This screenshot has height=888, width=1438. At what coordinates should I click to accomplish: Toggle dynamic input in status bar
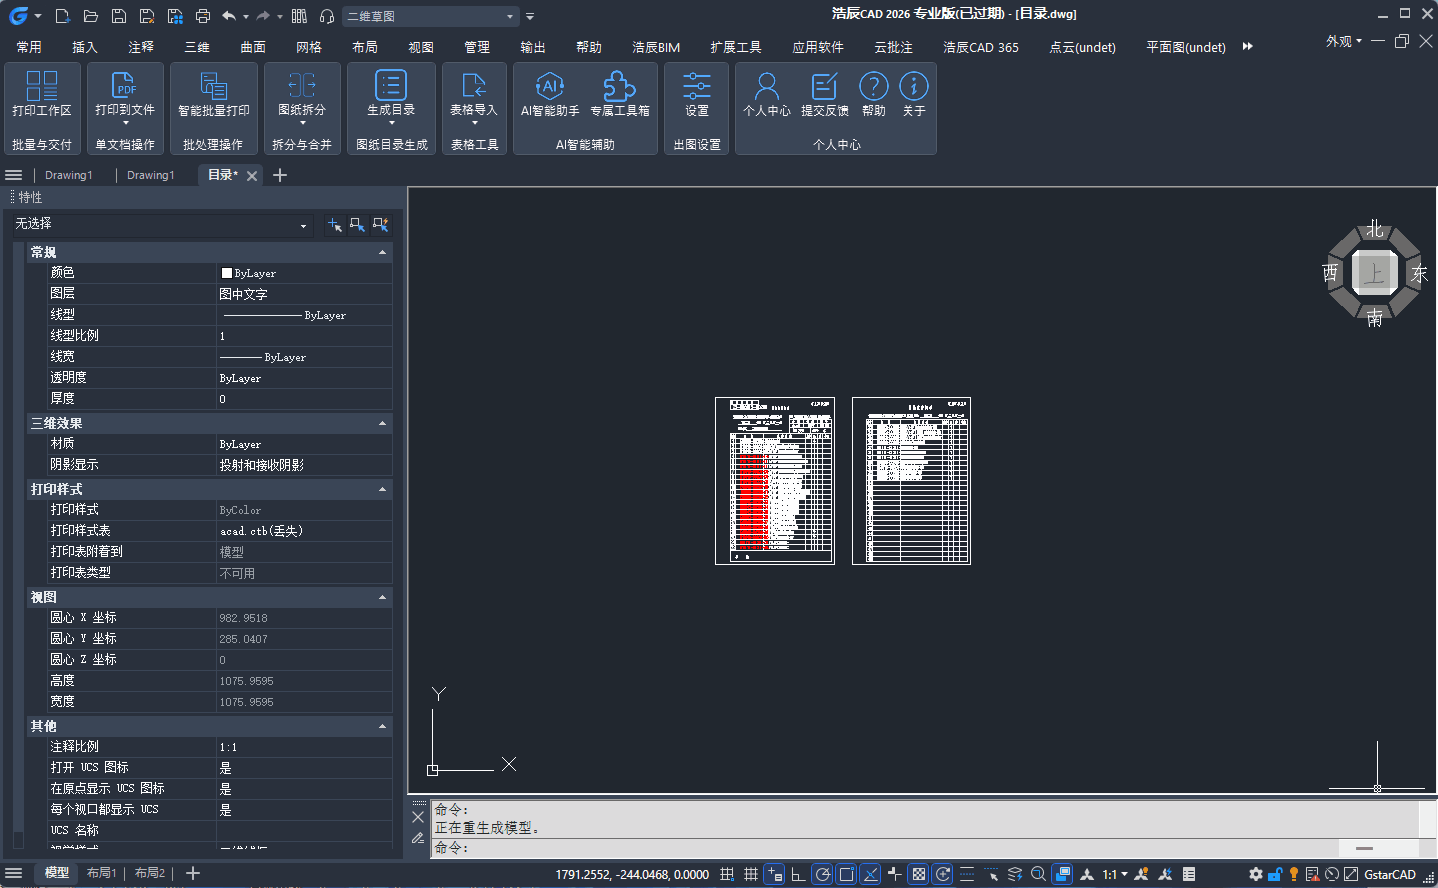pyautogui.click(x=775, y=874)
